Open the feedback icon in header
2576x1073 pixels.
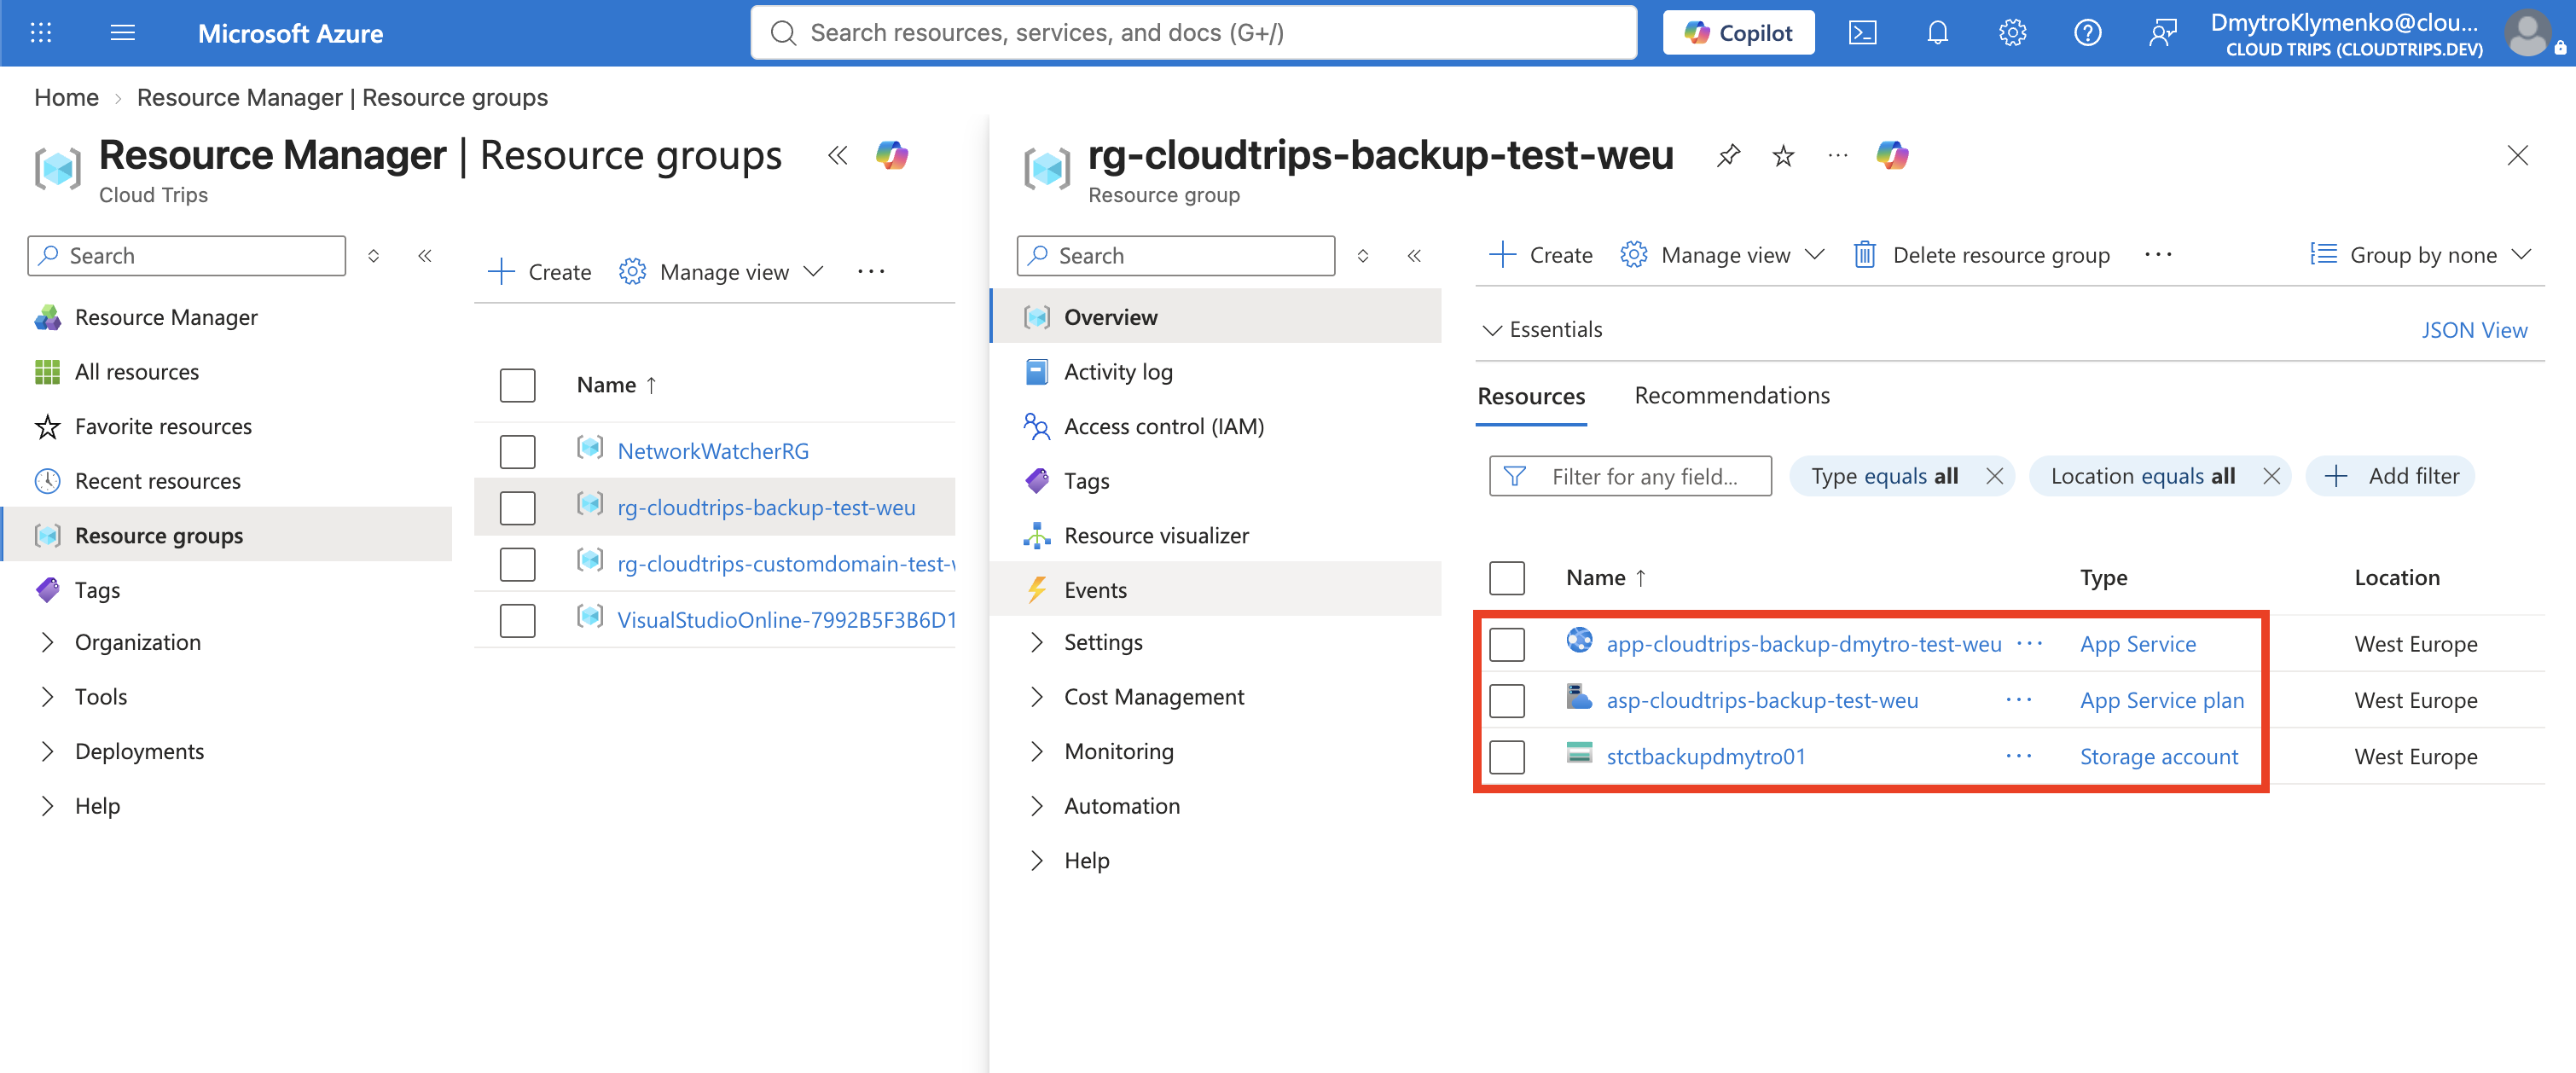pyautogui.click(x=2162, y=33)
